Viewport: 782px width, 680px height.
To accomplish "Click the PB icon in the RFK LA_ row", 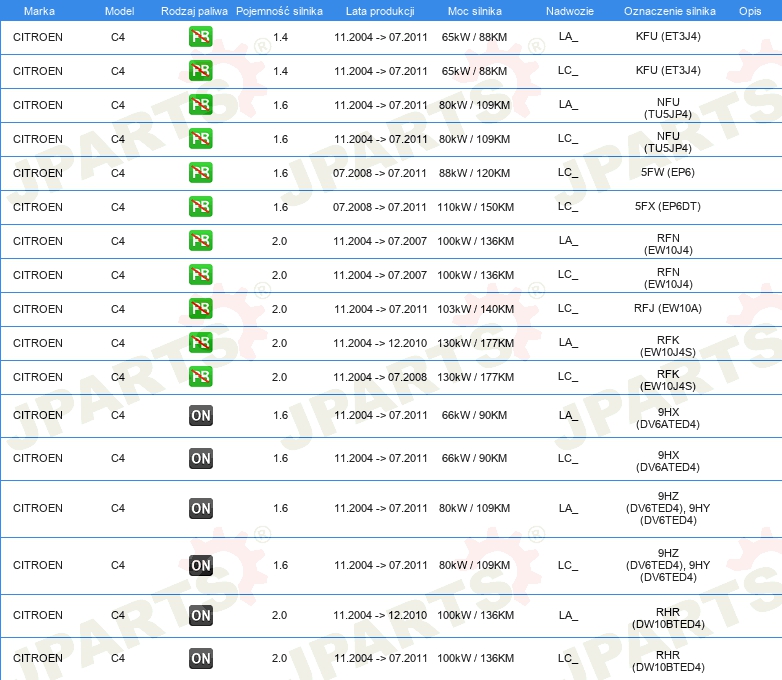I will 200,342.
